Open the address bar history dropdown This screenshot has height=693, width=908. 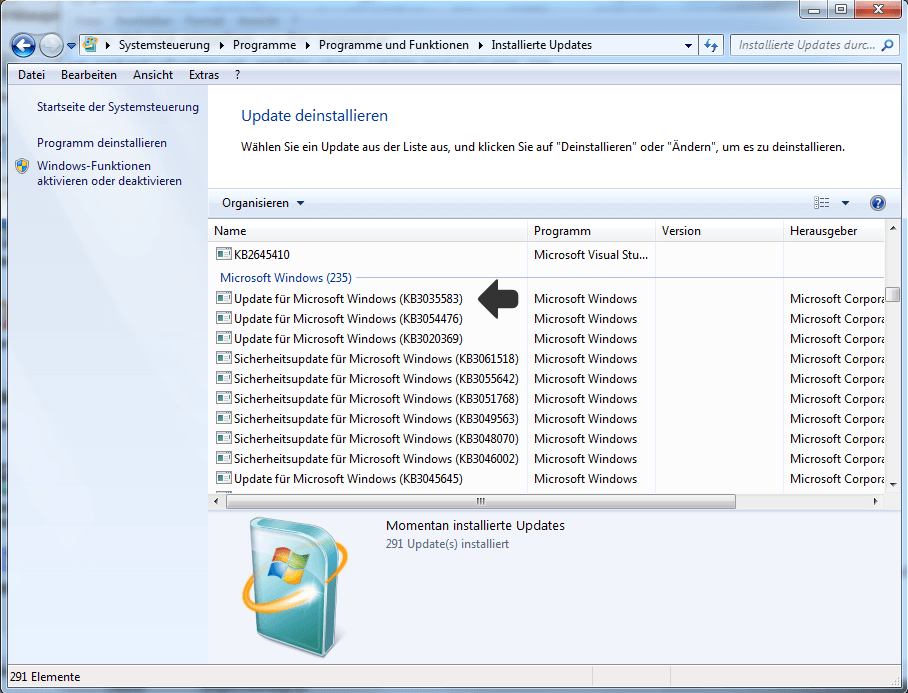coord(688,45)
